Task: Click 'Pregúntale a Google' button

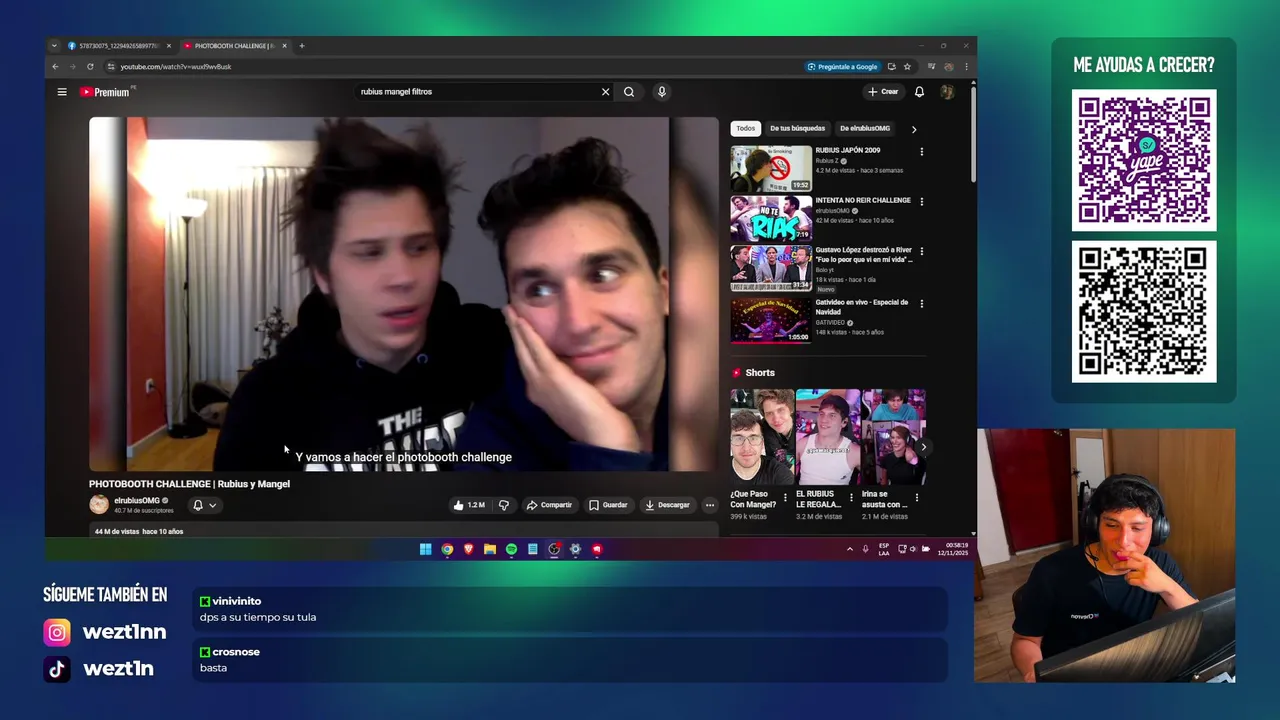Action: (842, 67)
